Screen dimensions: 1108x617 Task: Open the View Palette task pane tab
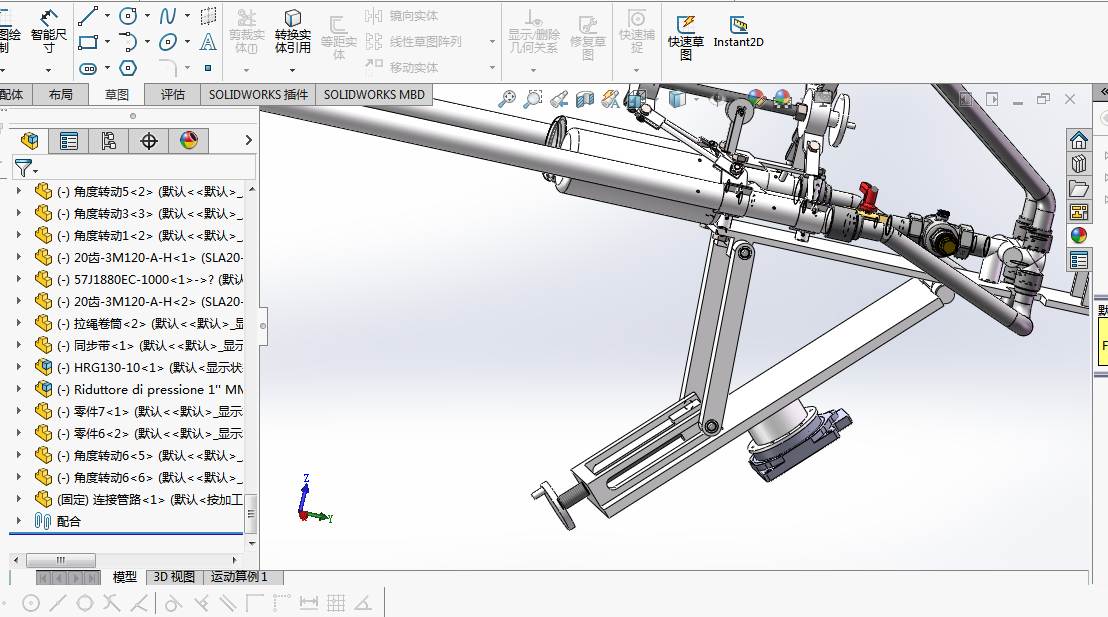tap(1078, 211)
